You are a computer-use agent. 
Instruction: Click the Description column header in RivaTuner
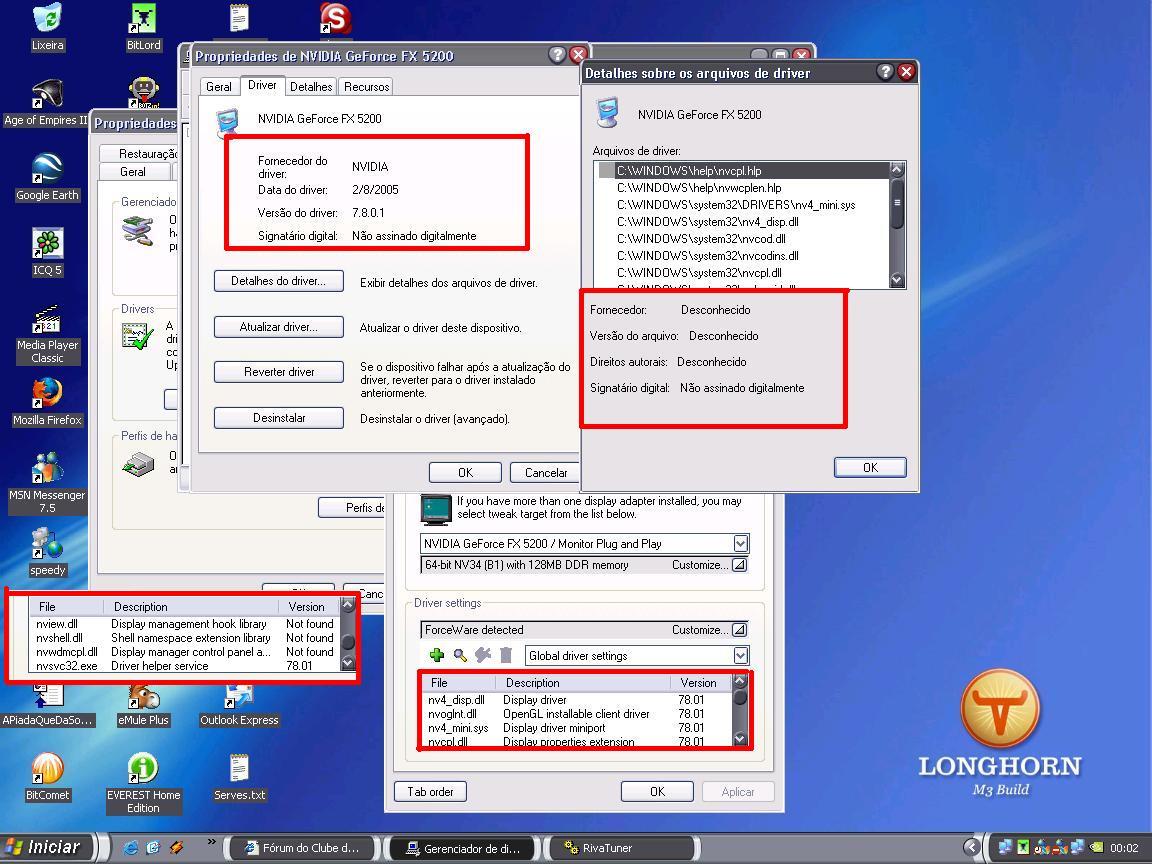coord(584,683)
